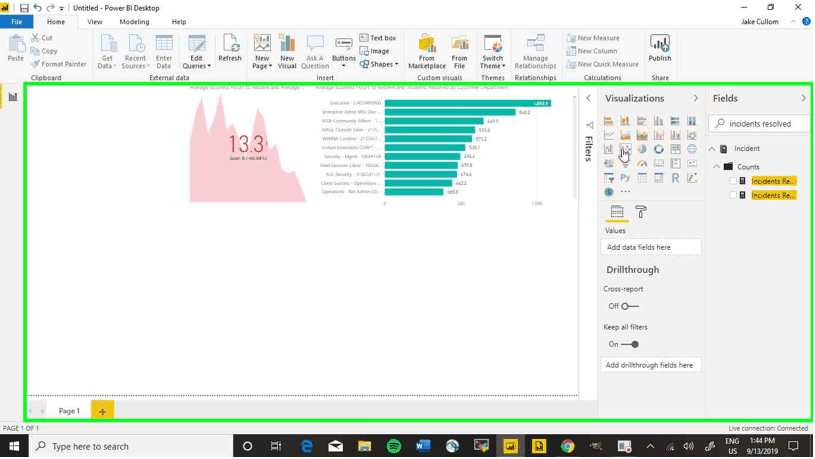Image resolution: width=815 pixels, height=459 pixels.
Task: Collapse the Incident table in Fields
Action: pyautogui.click(x=712, y=149)
